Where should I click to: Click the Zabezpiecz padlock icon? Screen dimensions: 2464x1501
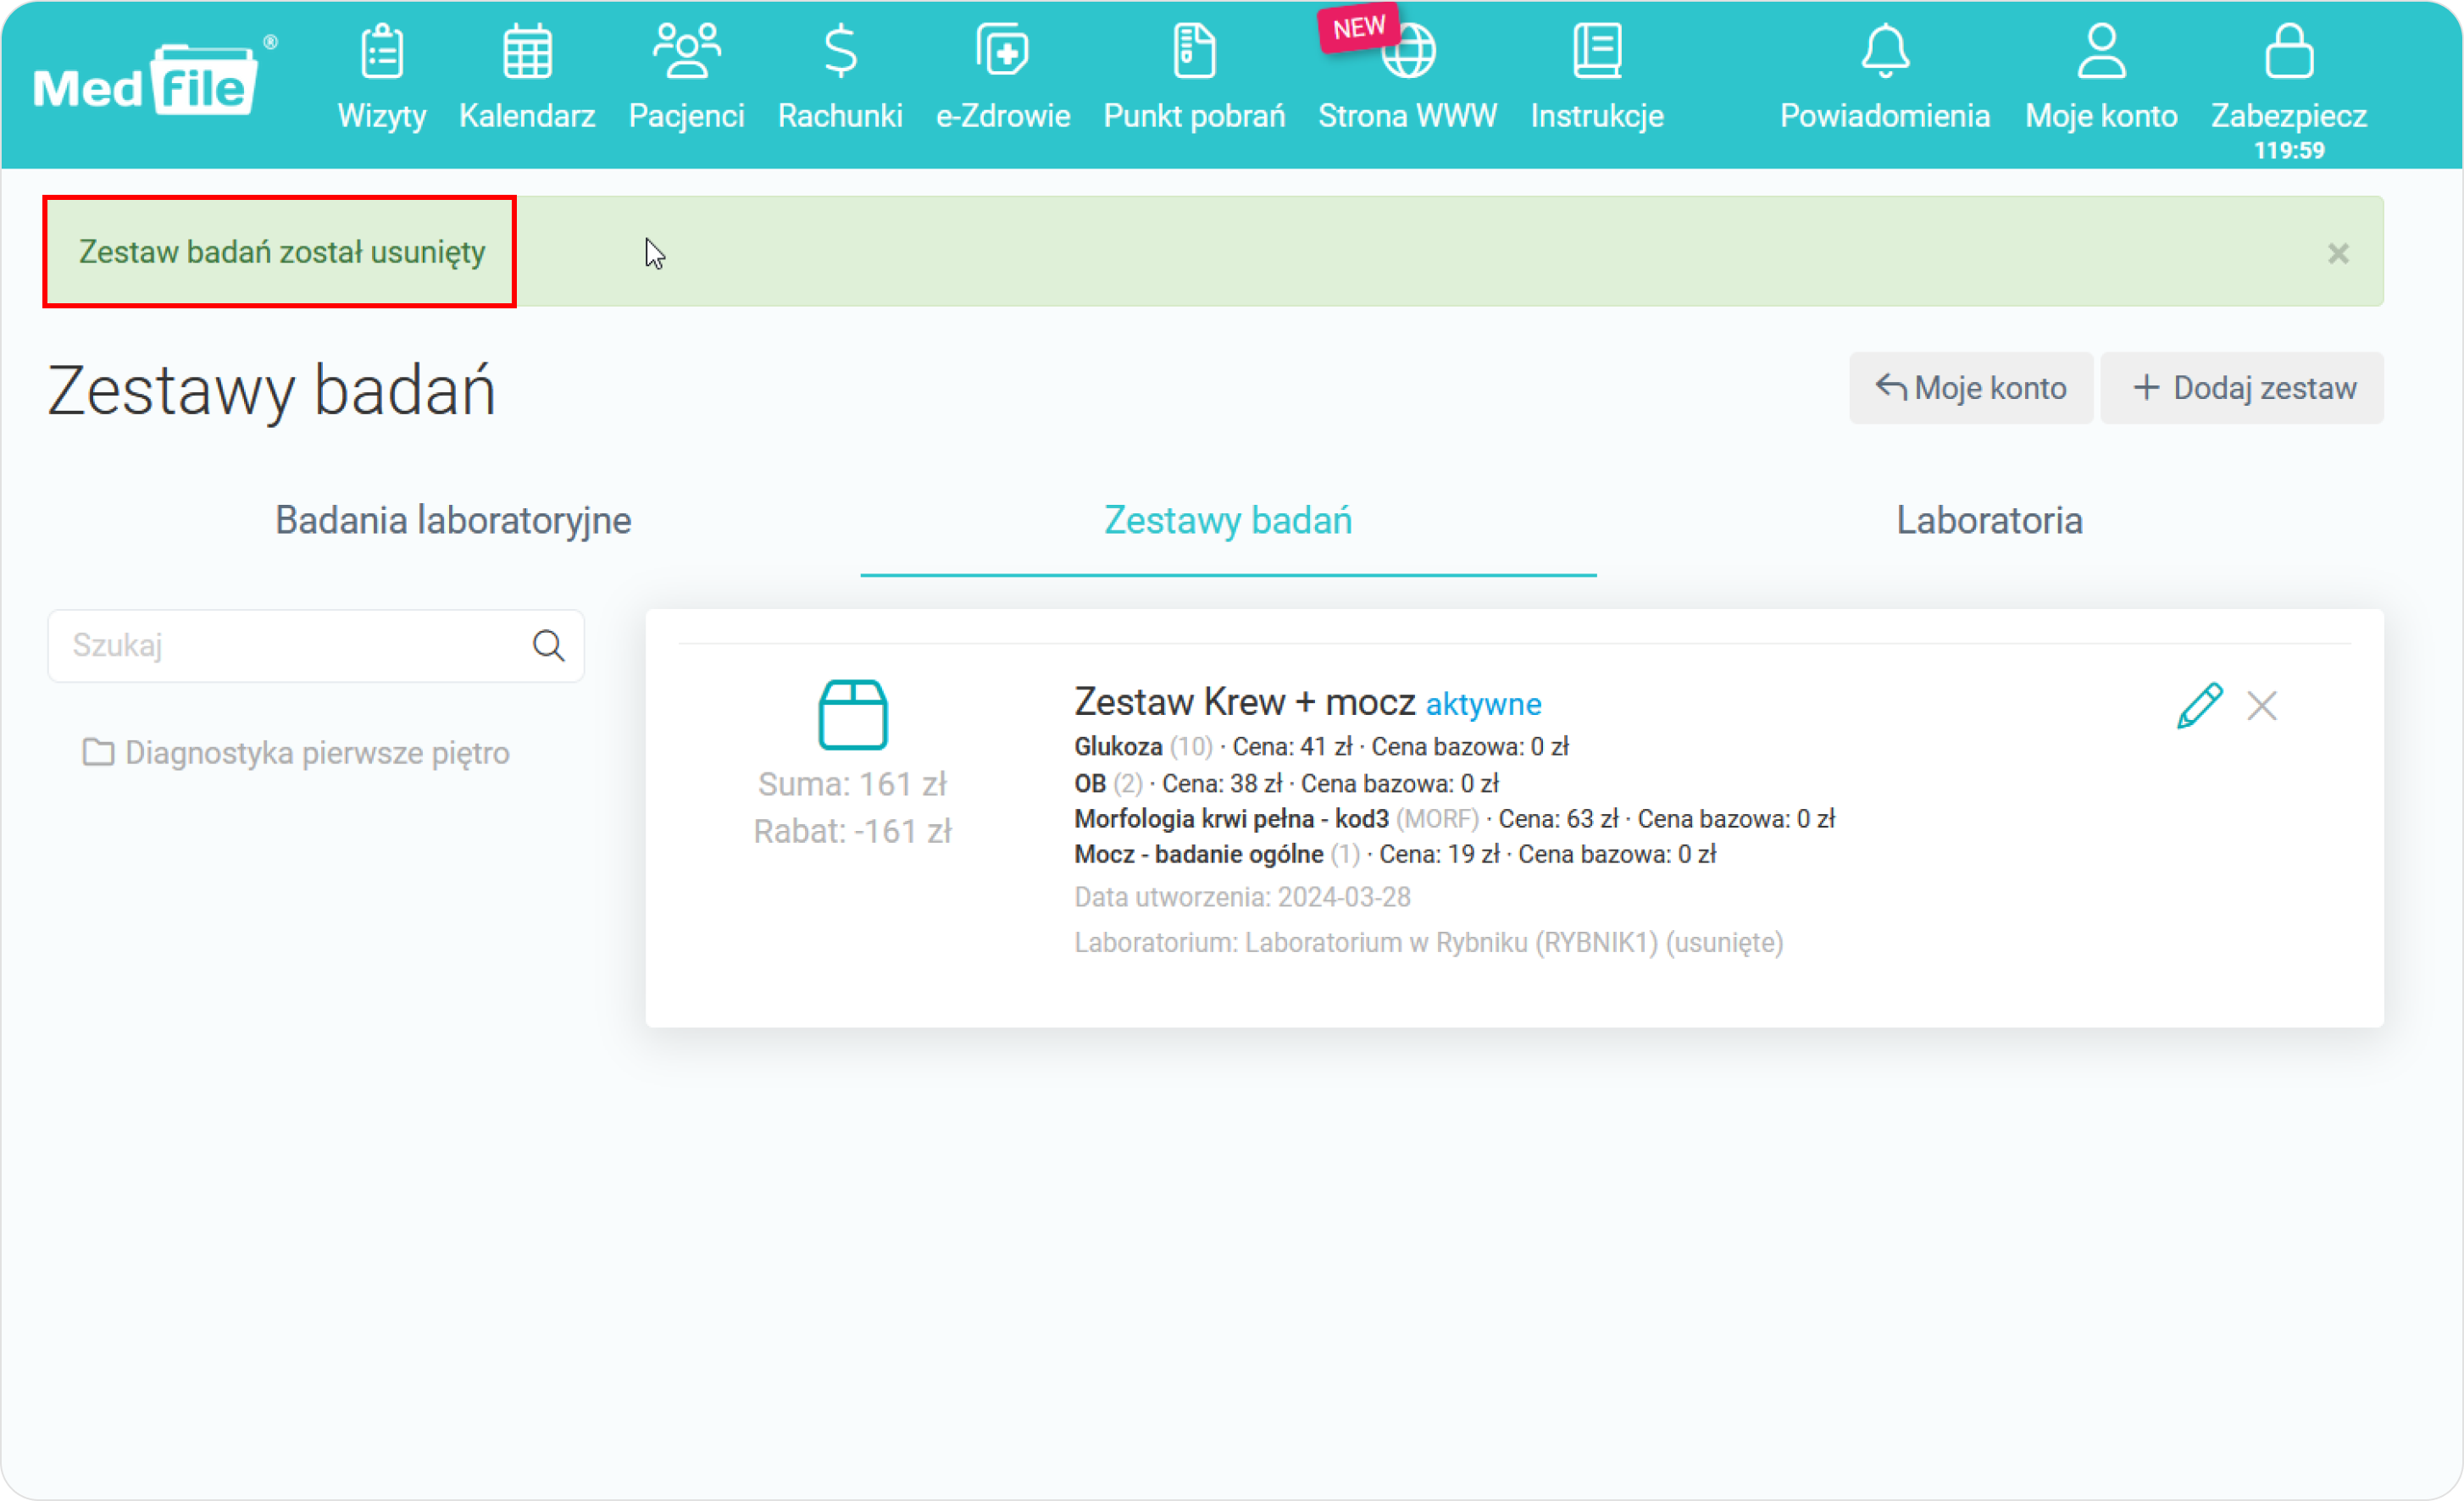pyautogui.click(x=2289, y=51)
